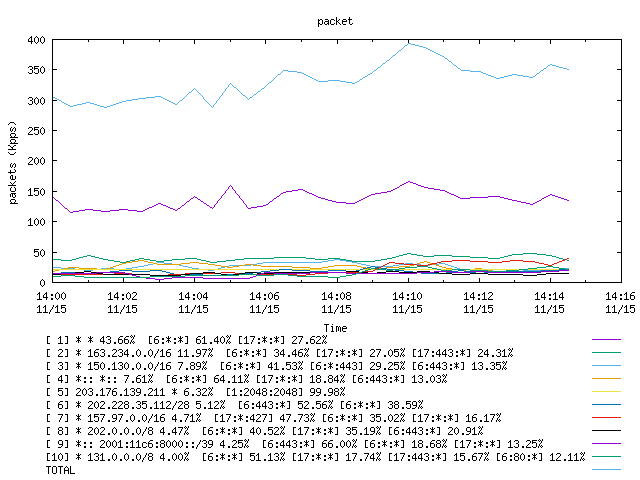Click the x-axis tick label '14:06'
This screenshot has height=480, width=640.
pyautogui.click(x=264, y=296)
